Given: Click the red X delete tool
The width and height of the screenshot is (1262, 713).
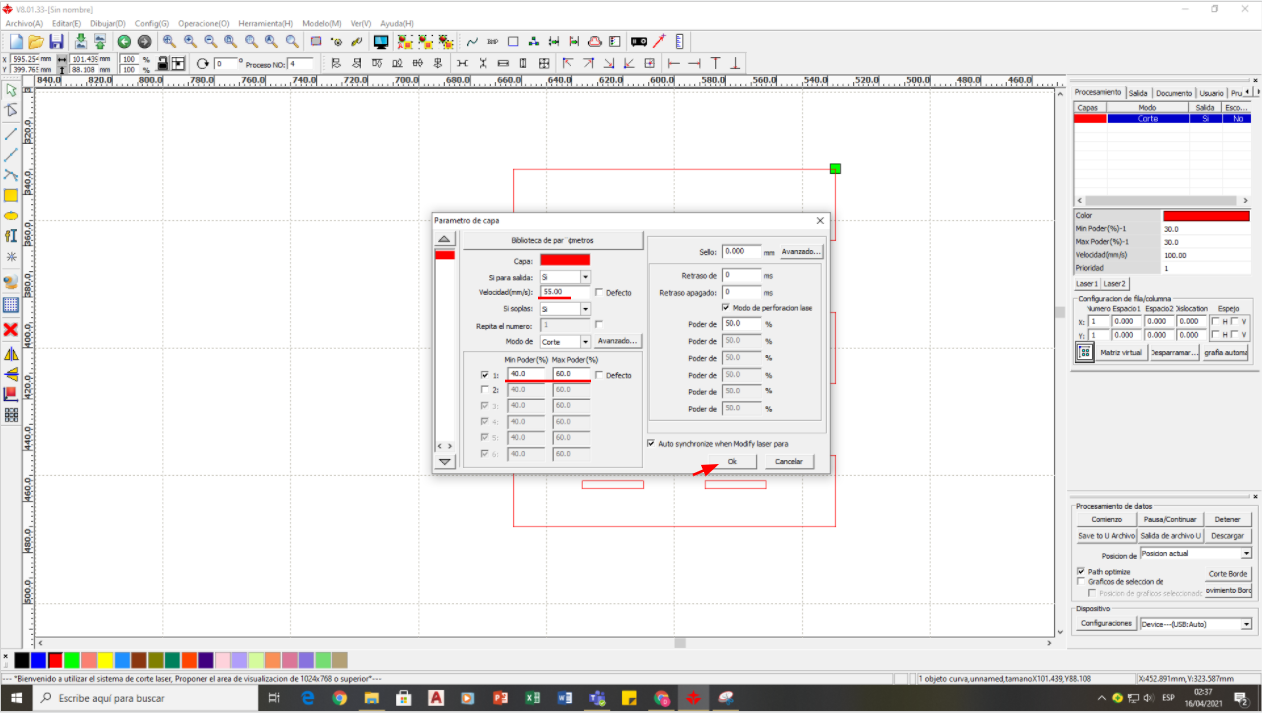Looking at the screenshot, I should (11, 329).
